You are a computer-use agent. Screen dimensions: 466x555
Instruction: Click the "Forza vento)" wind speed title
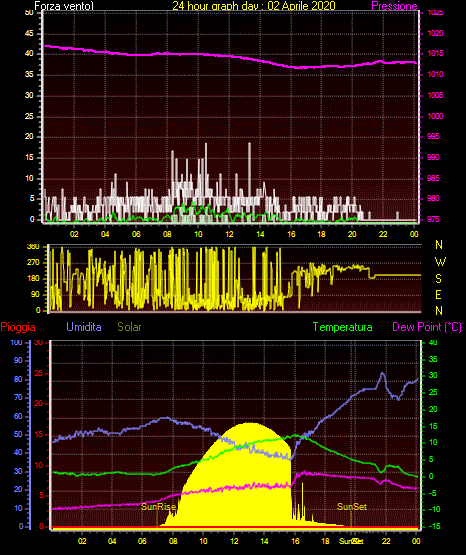point(64,5)
